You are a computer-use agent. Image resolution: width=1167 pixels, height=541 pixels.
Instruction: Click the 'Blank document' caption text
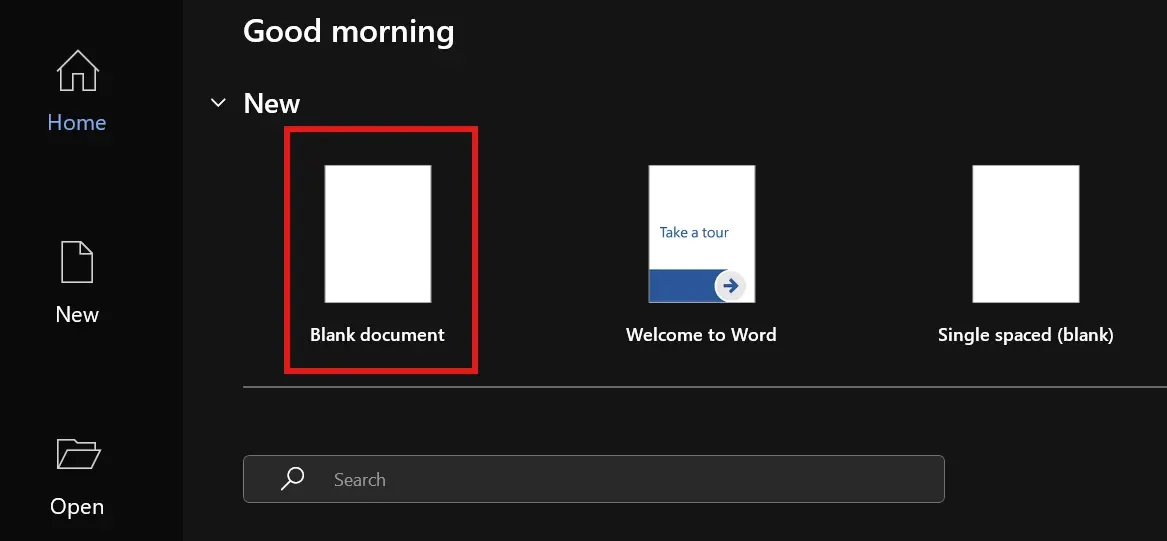click(377, 335)
